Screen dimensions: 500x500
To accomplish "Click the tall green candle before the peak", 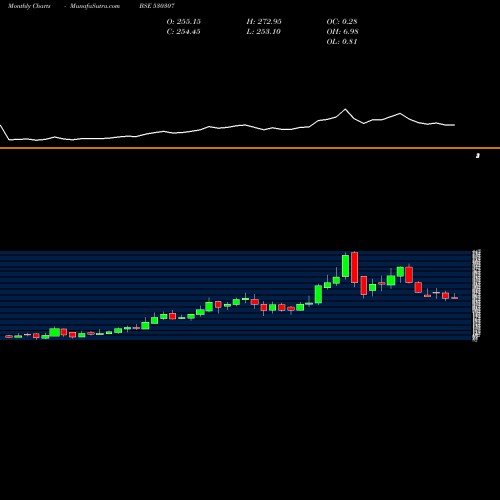I will [346, 266].
